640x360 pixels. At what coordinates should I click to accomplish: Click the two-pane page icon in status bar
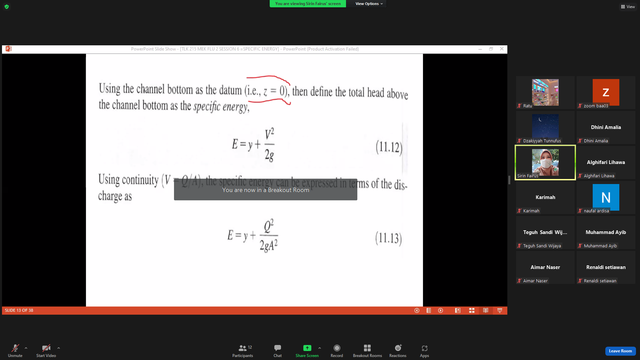coord(429,311)
